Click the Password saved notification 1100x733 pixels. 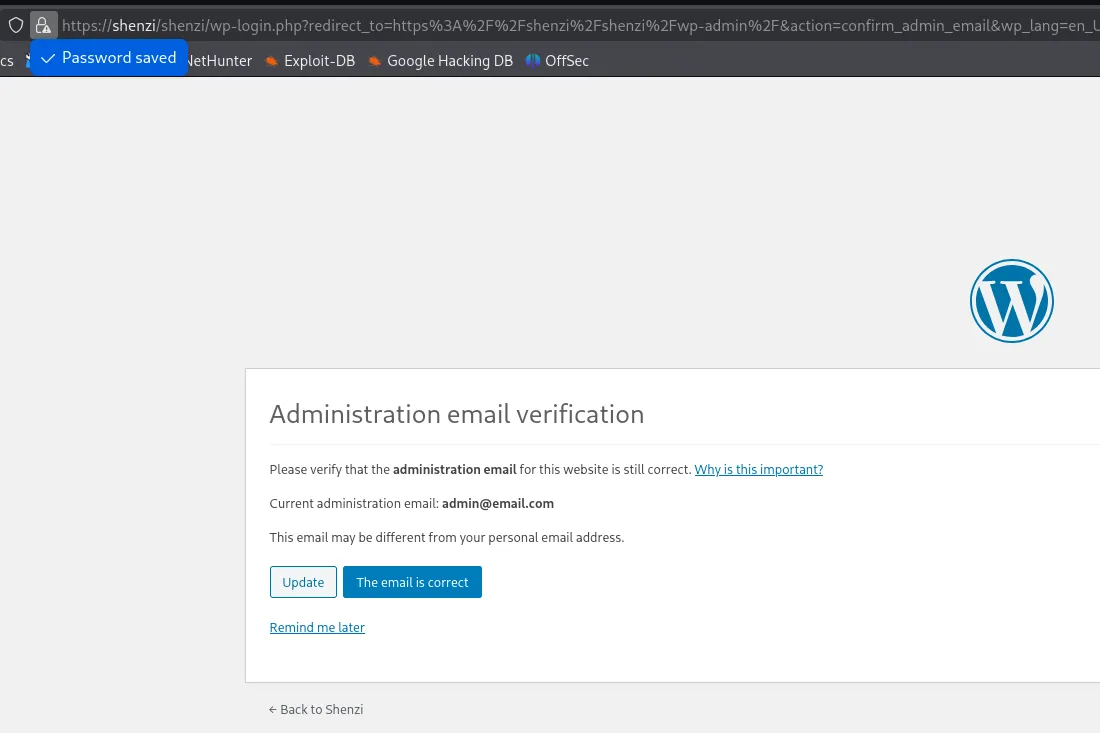pos(109,58)
